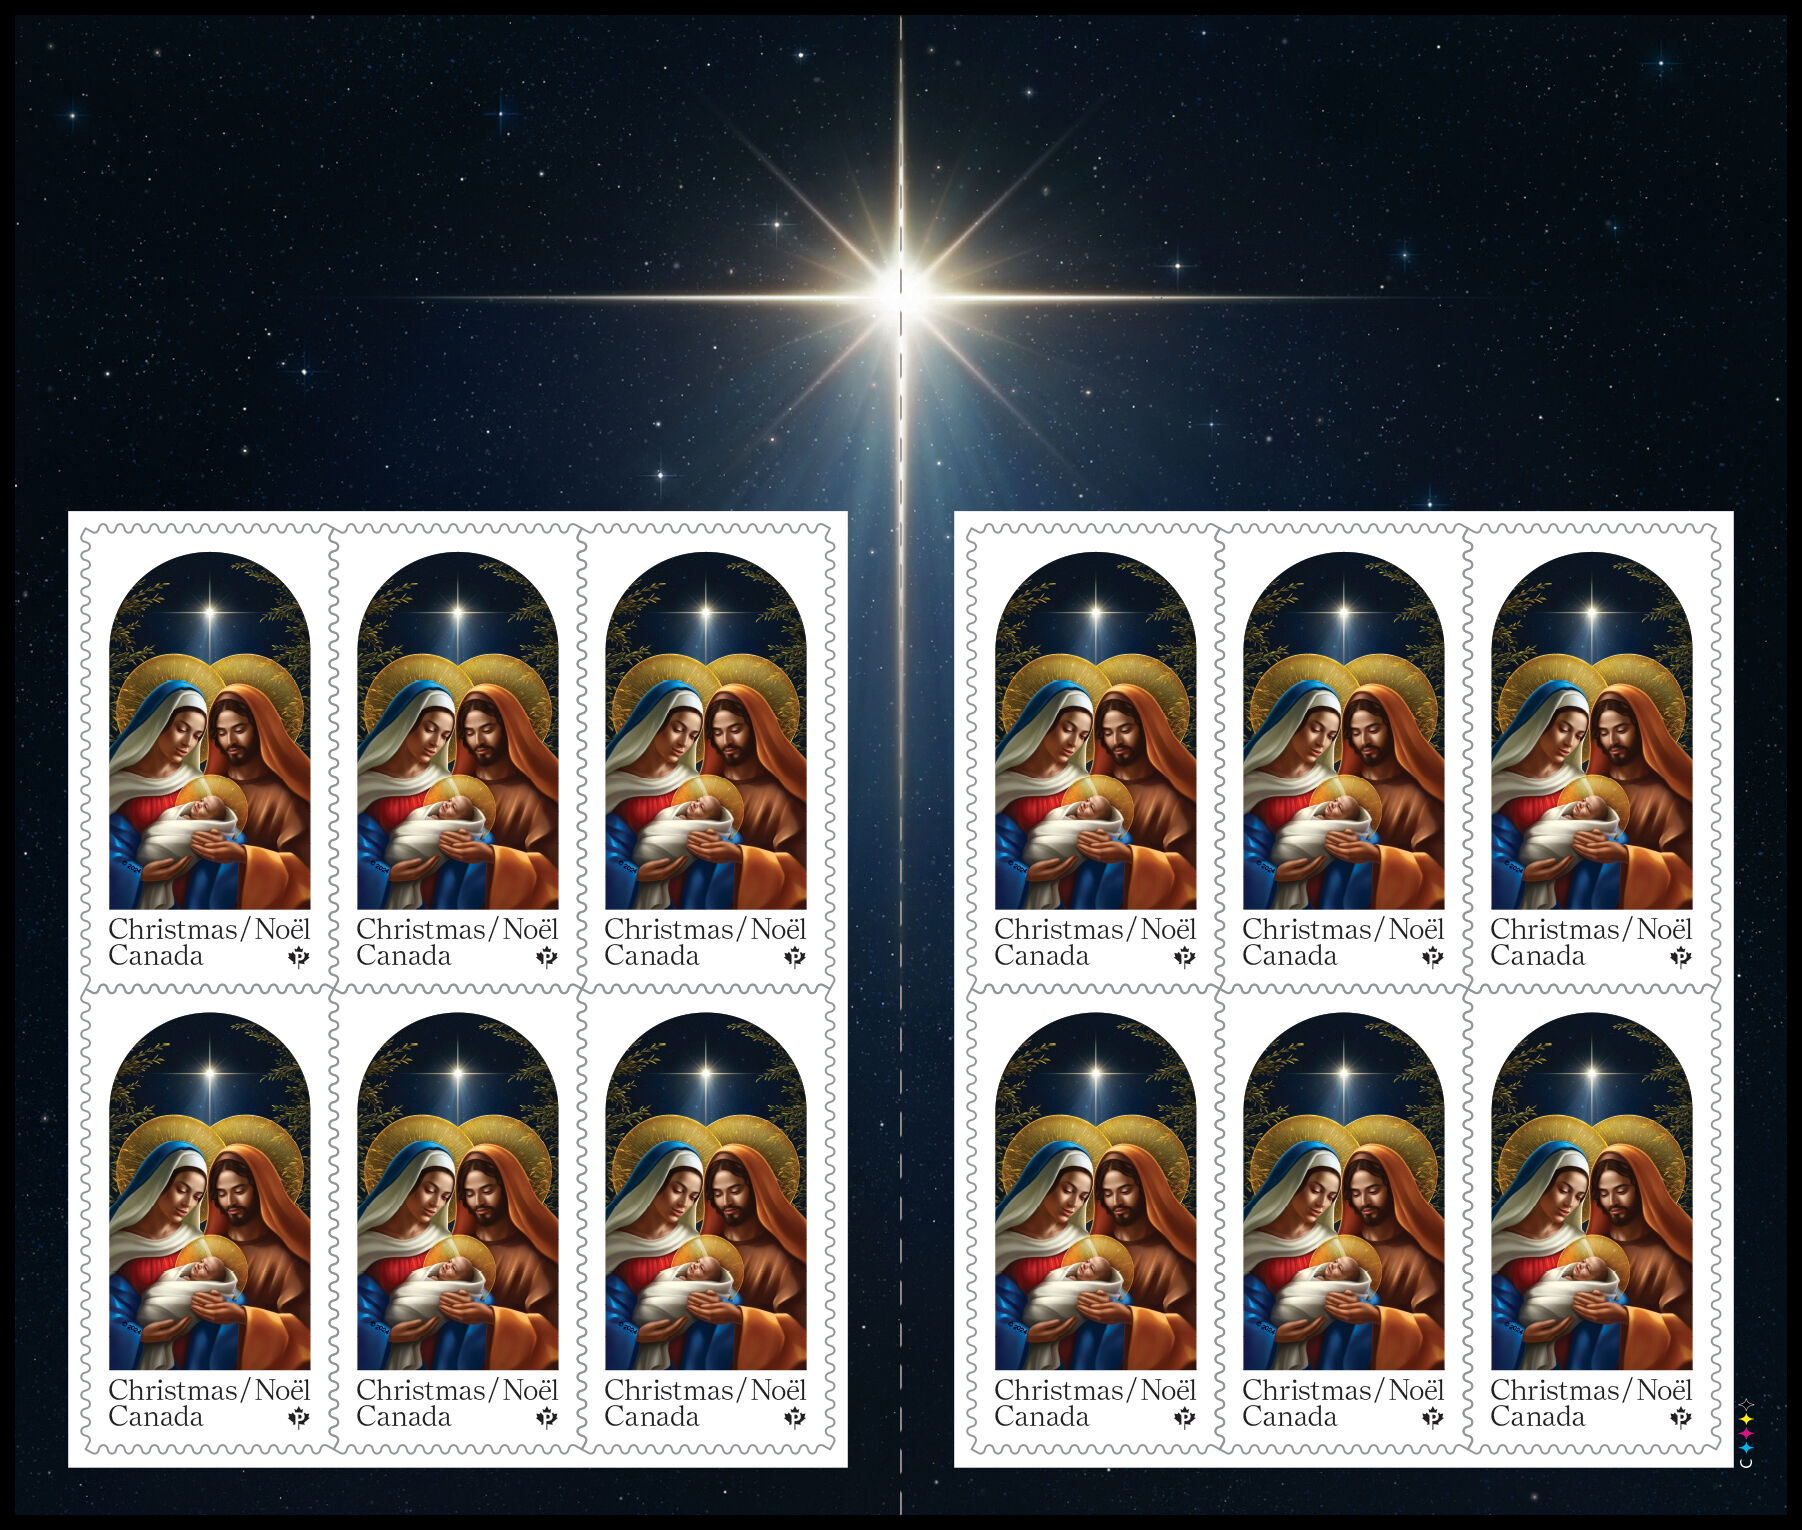
Task: Click the cyan star colour mark
Action: pyautogui.click(x=1746, y=1447)
